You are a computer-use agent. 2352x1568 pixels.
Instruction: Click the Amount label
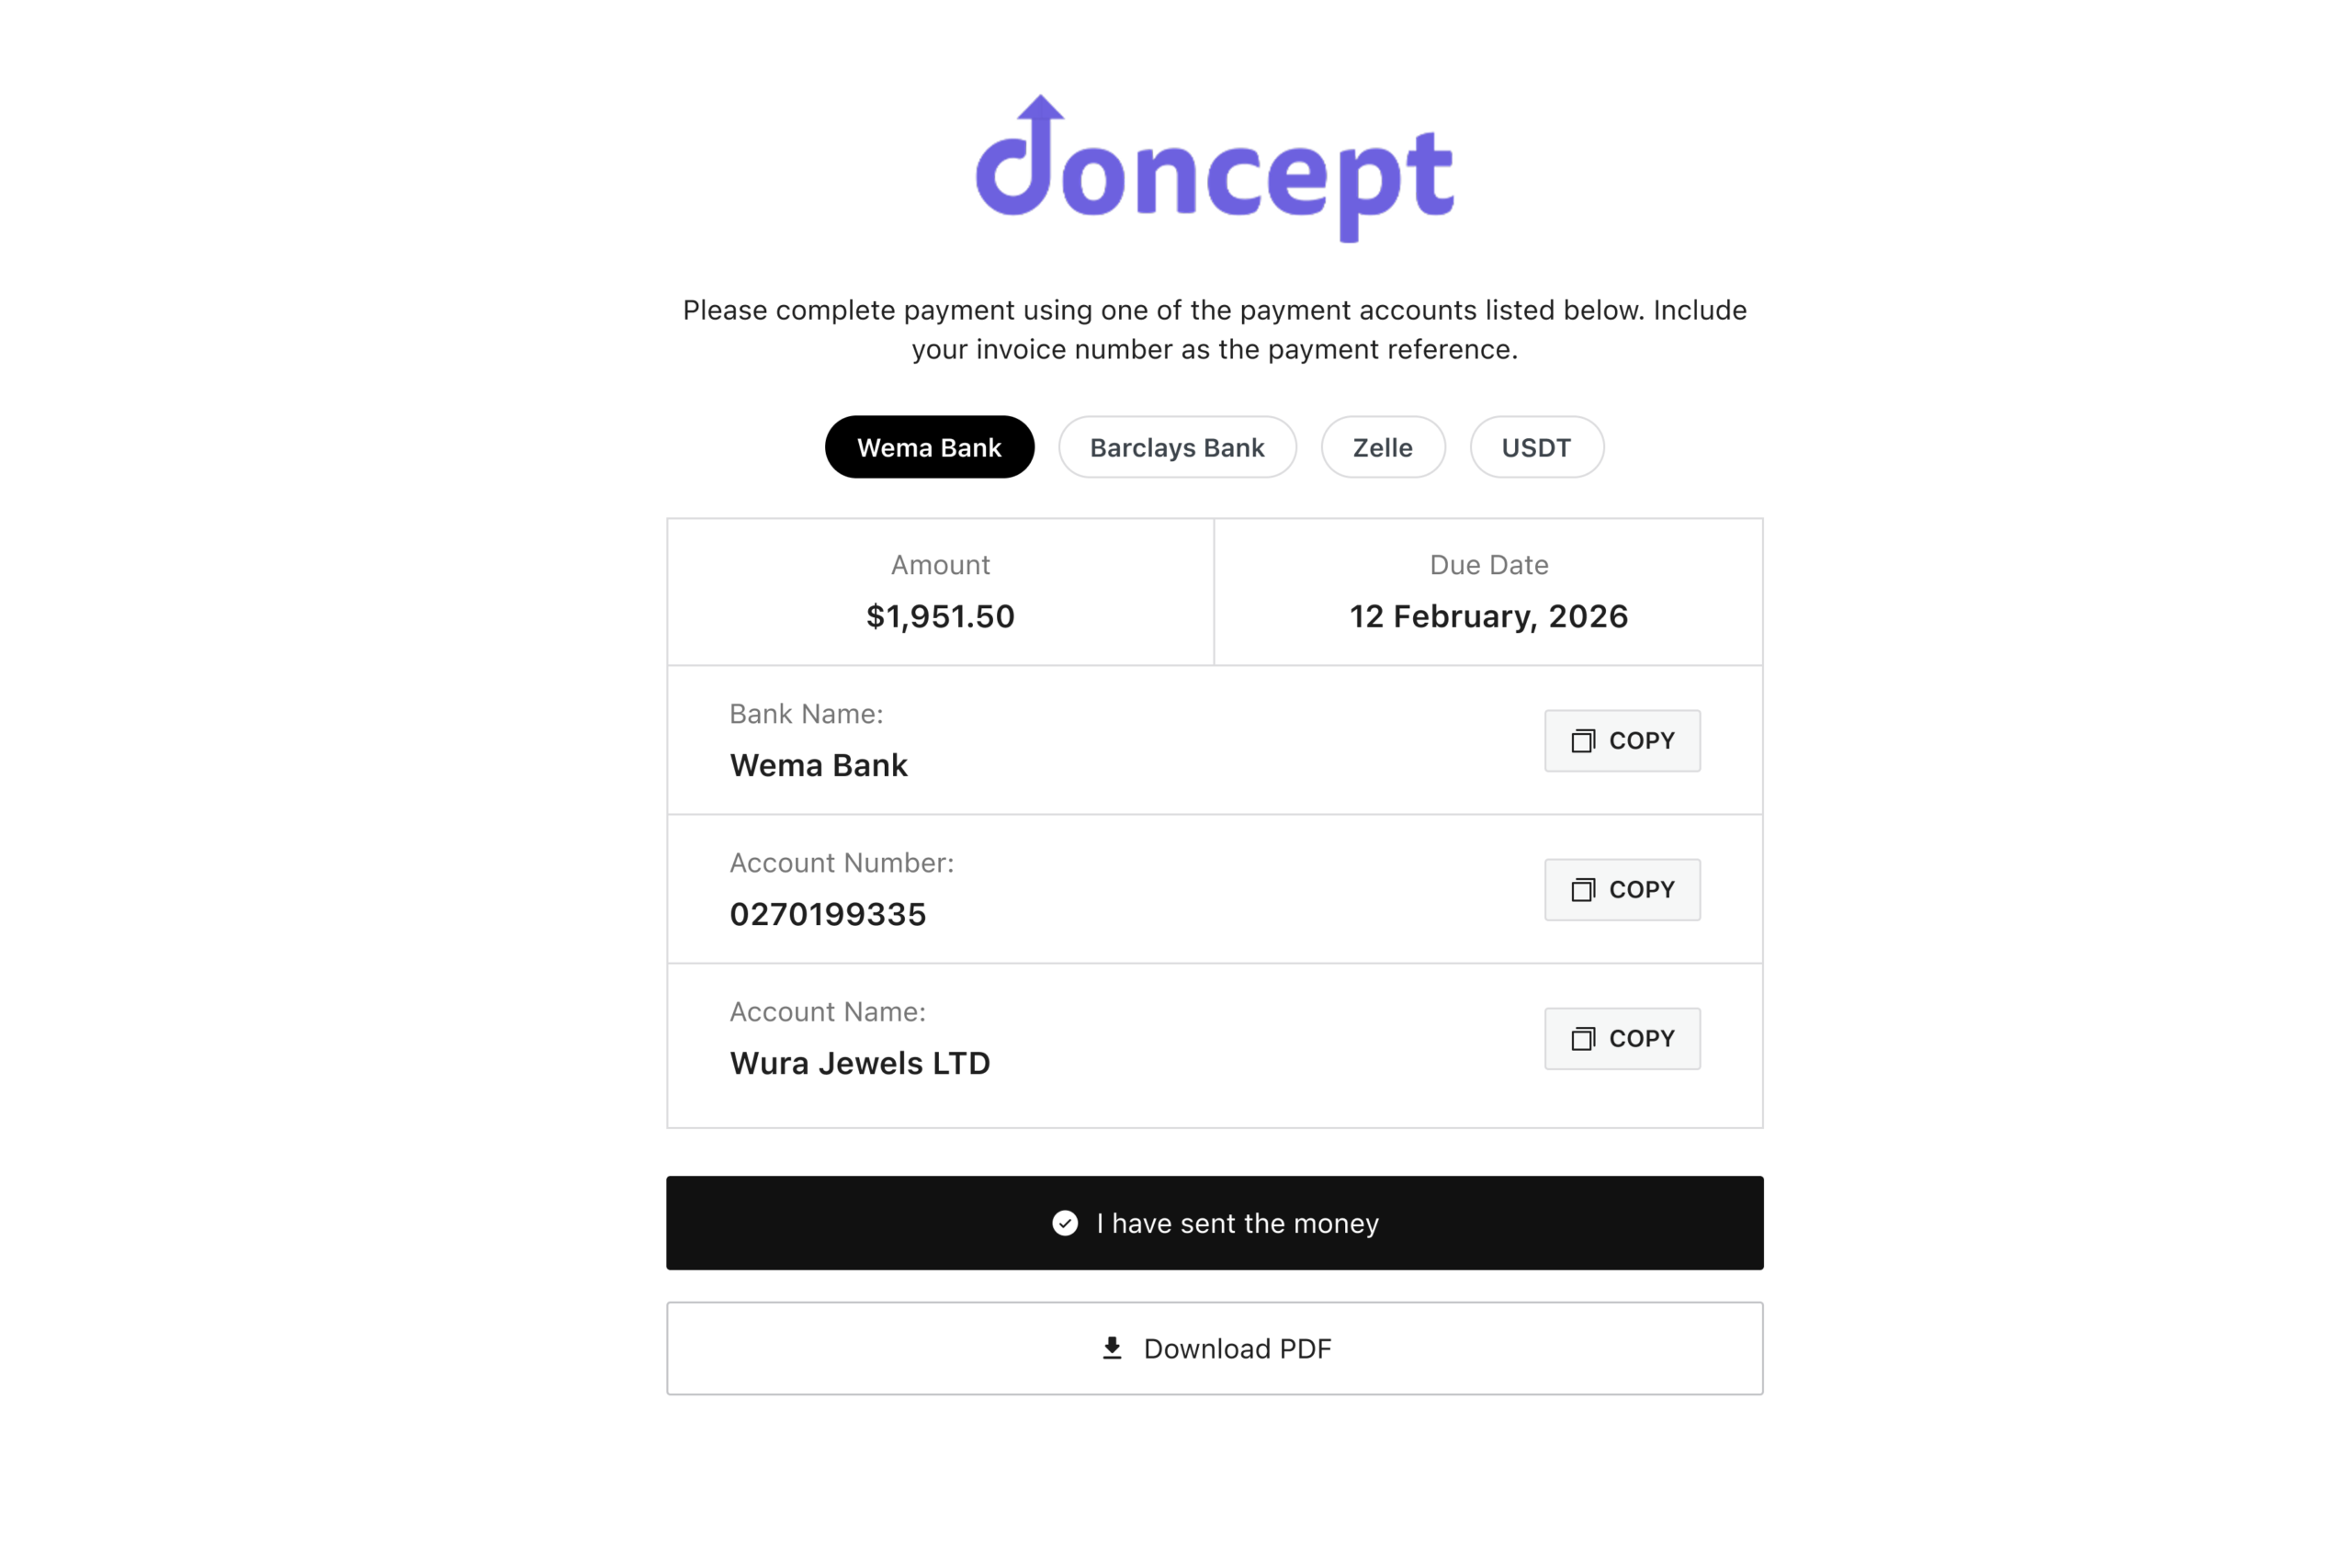pos(940,565)
